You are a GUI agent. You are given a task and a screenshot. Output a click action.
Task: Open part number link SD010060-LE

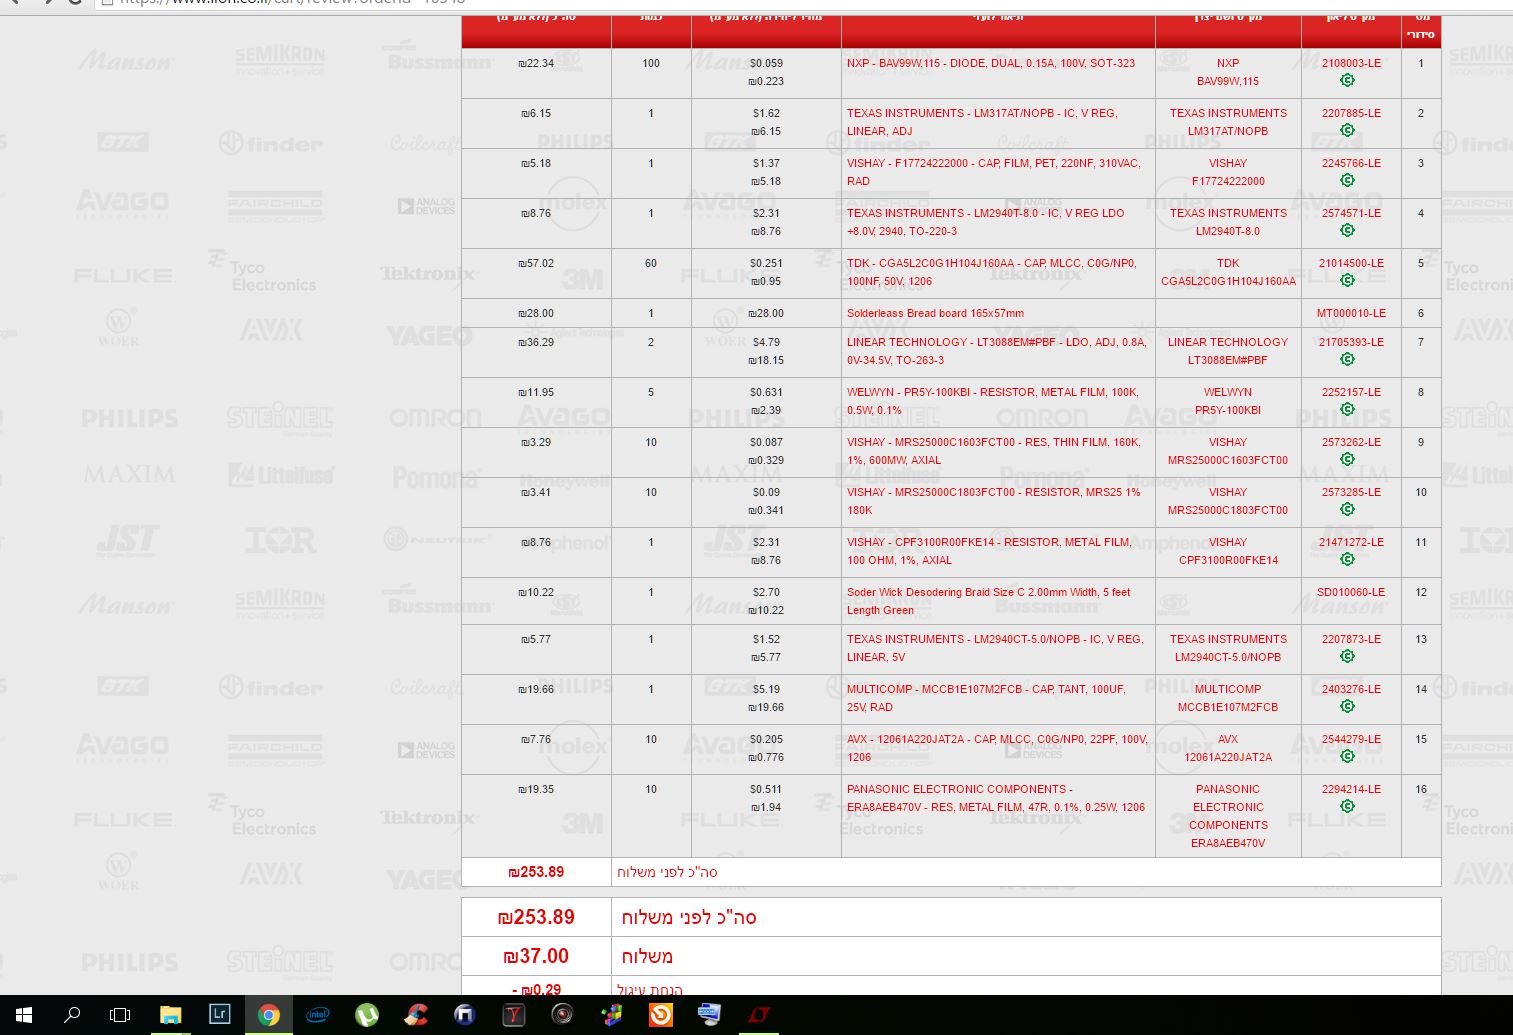1351,592
